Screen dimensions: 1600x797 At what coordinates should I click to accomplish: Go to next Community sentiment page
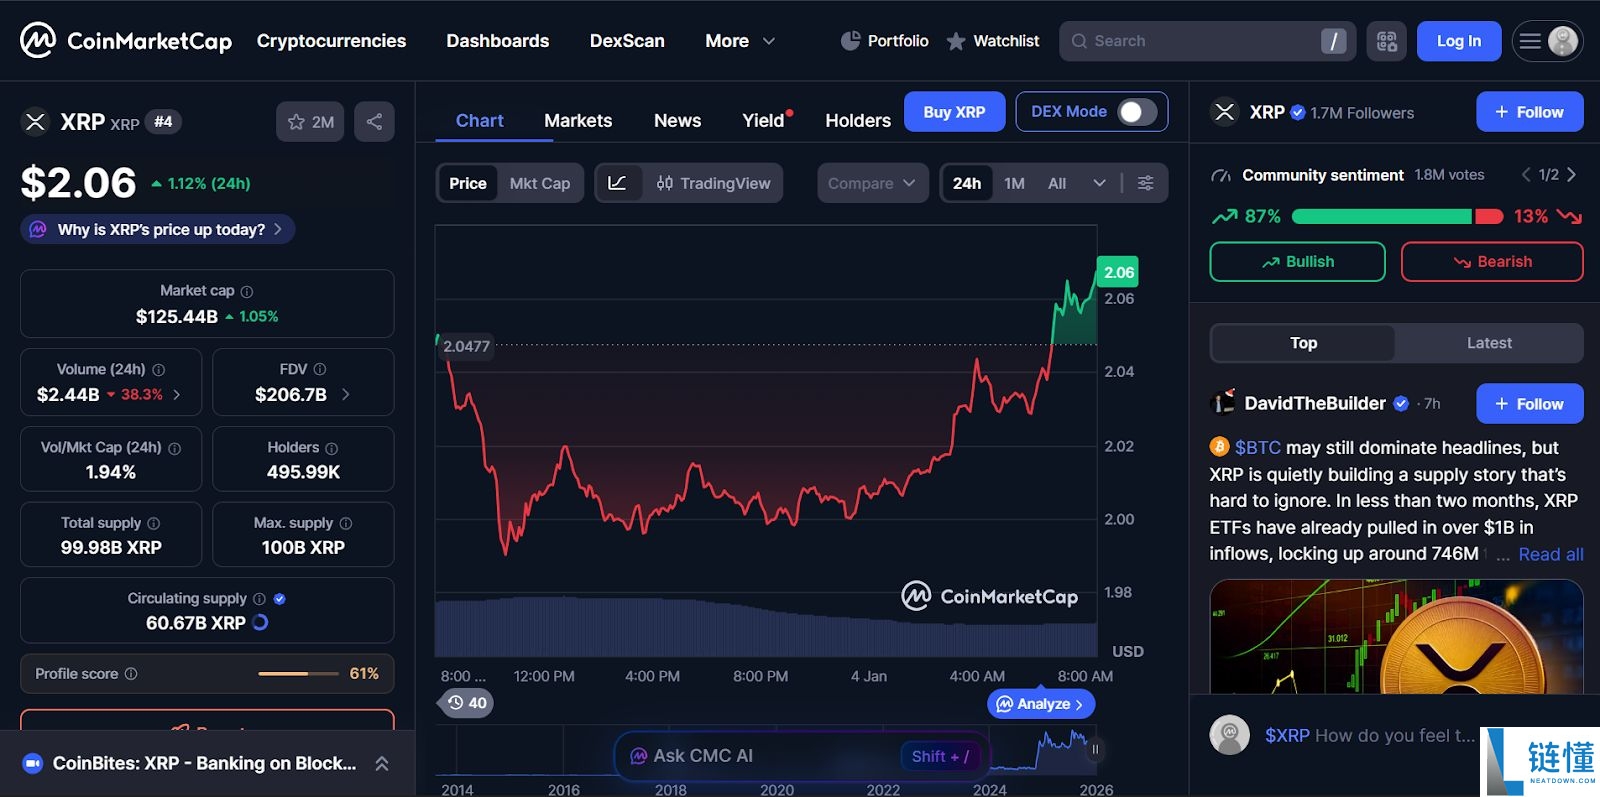click(1572, 175)
